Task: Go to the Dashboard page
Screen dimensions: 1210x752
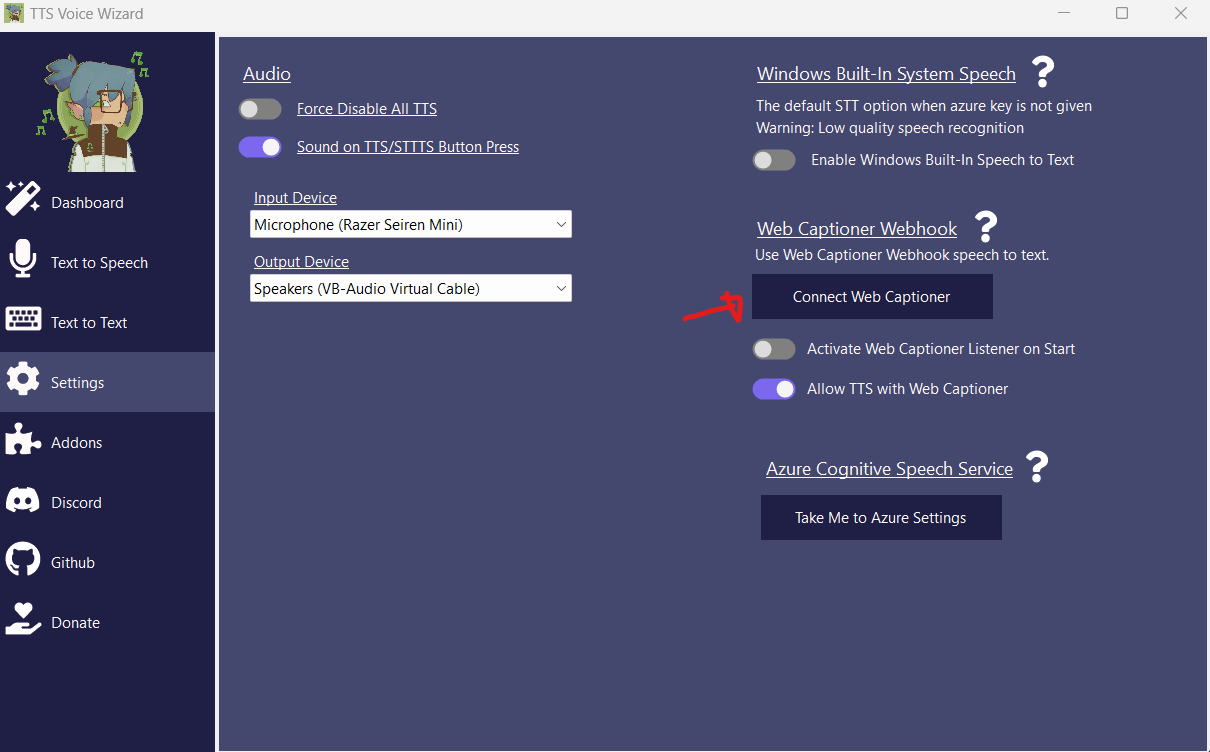Action: [107, 202]
